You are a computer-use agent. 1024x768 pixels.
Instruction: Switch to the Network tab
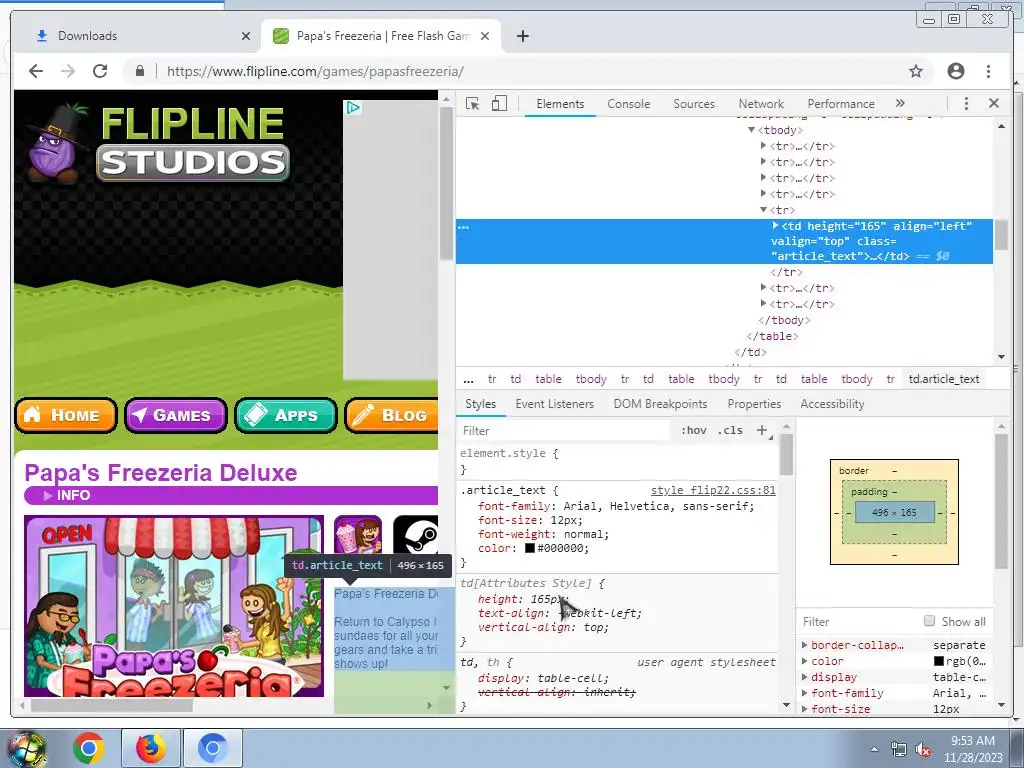click(x=761, y=104)
